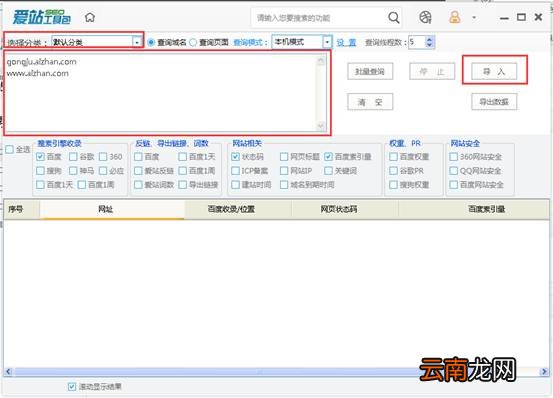Open the 本机模式 query mode dropdown
553x398 pixels.
327,42
